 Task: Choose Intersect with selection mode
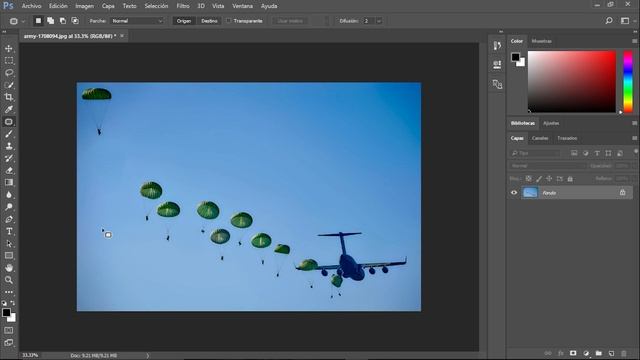[75, 20]
